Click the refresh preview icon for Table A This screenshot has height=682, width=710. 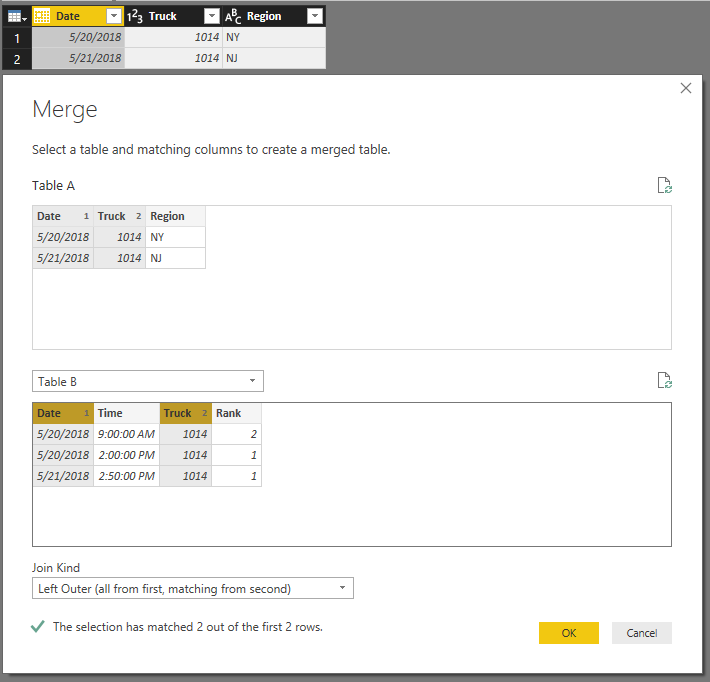664,185
